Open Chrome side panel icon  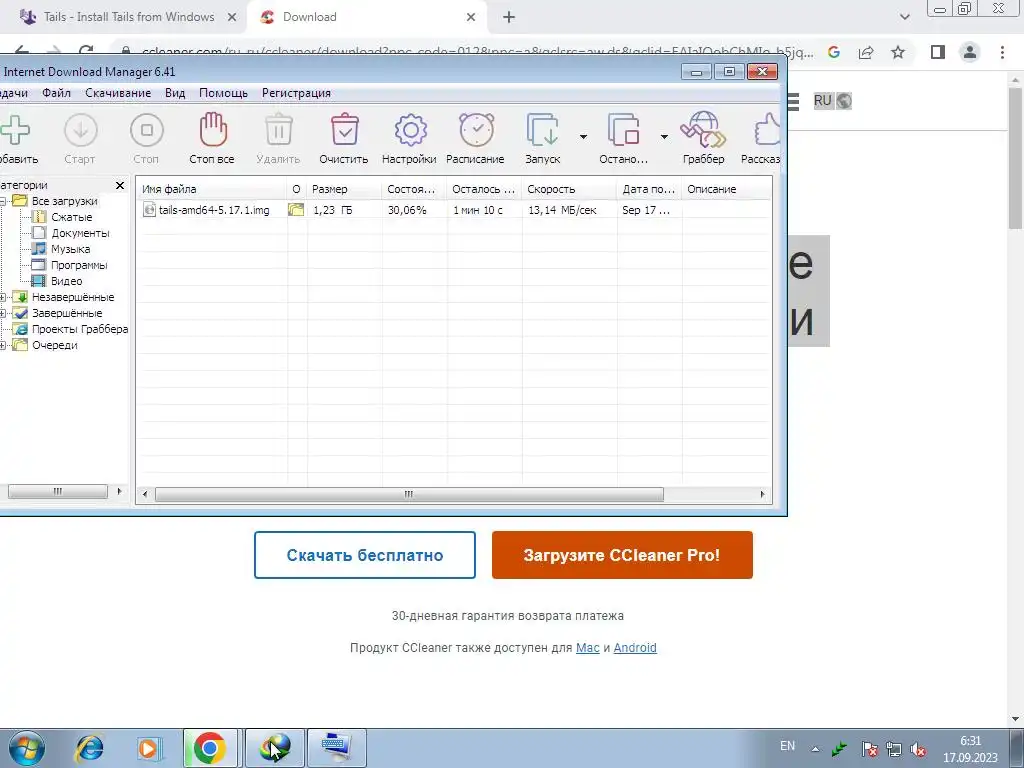pos(938,52)
